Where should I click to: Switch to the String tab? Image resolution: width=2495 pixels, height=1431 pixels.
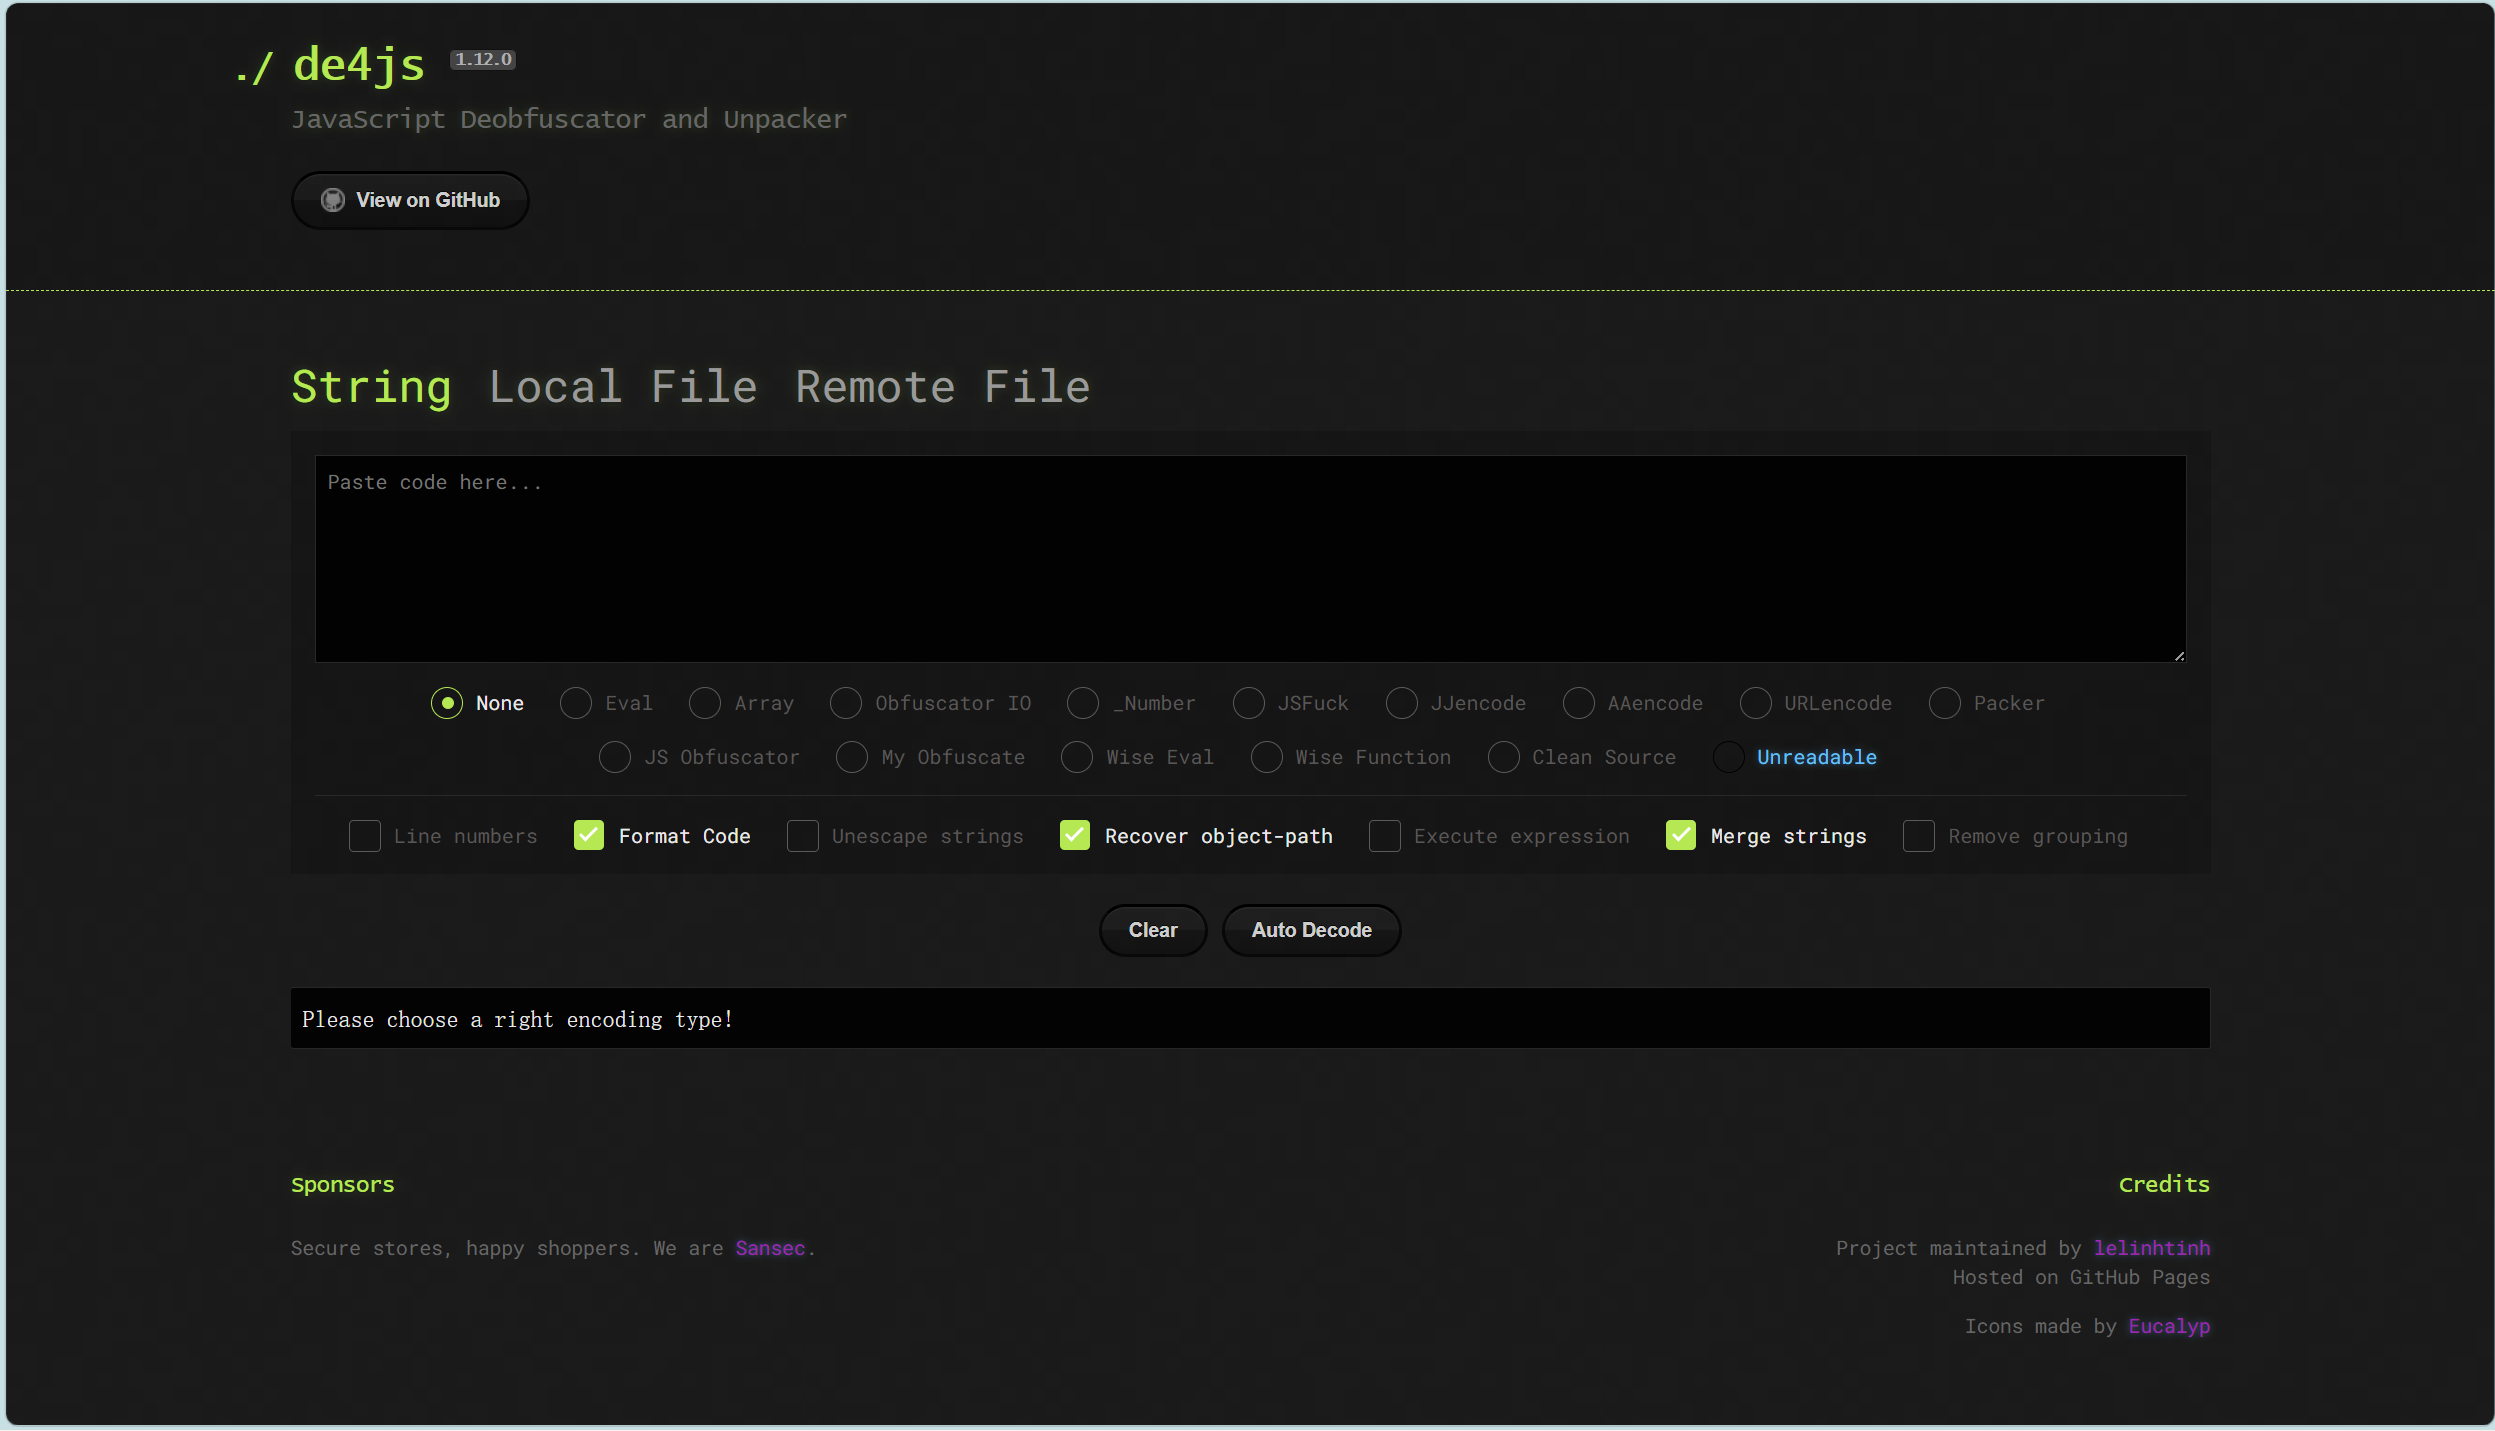click(x=371, y=387)
